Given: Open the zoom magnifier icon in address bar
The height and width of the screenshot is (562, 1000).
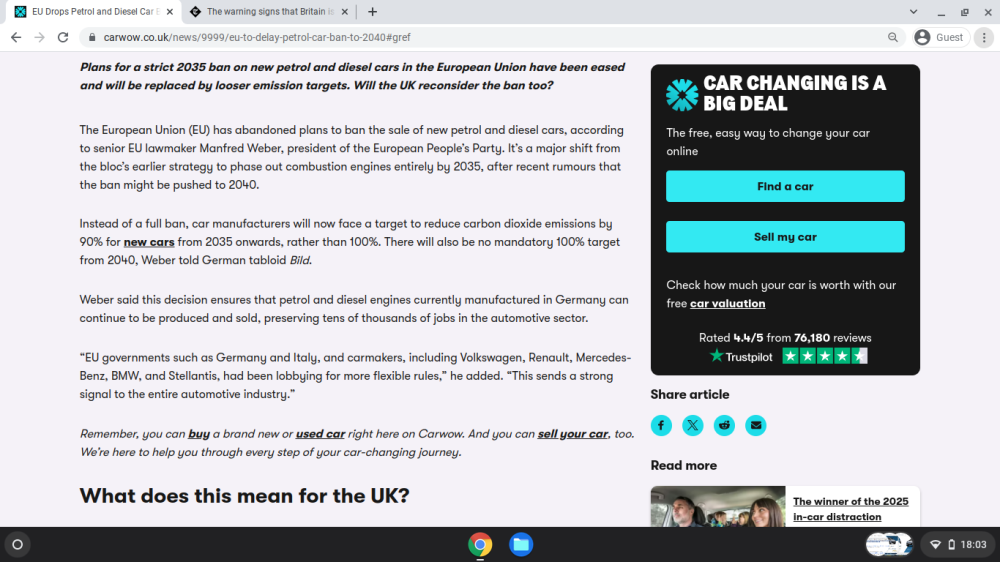Looking at the screenshot, I should tap(893, 38).
